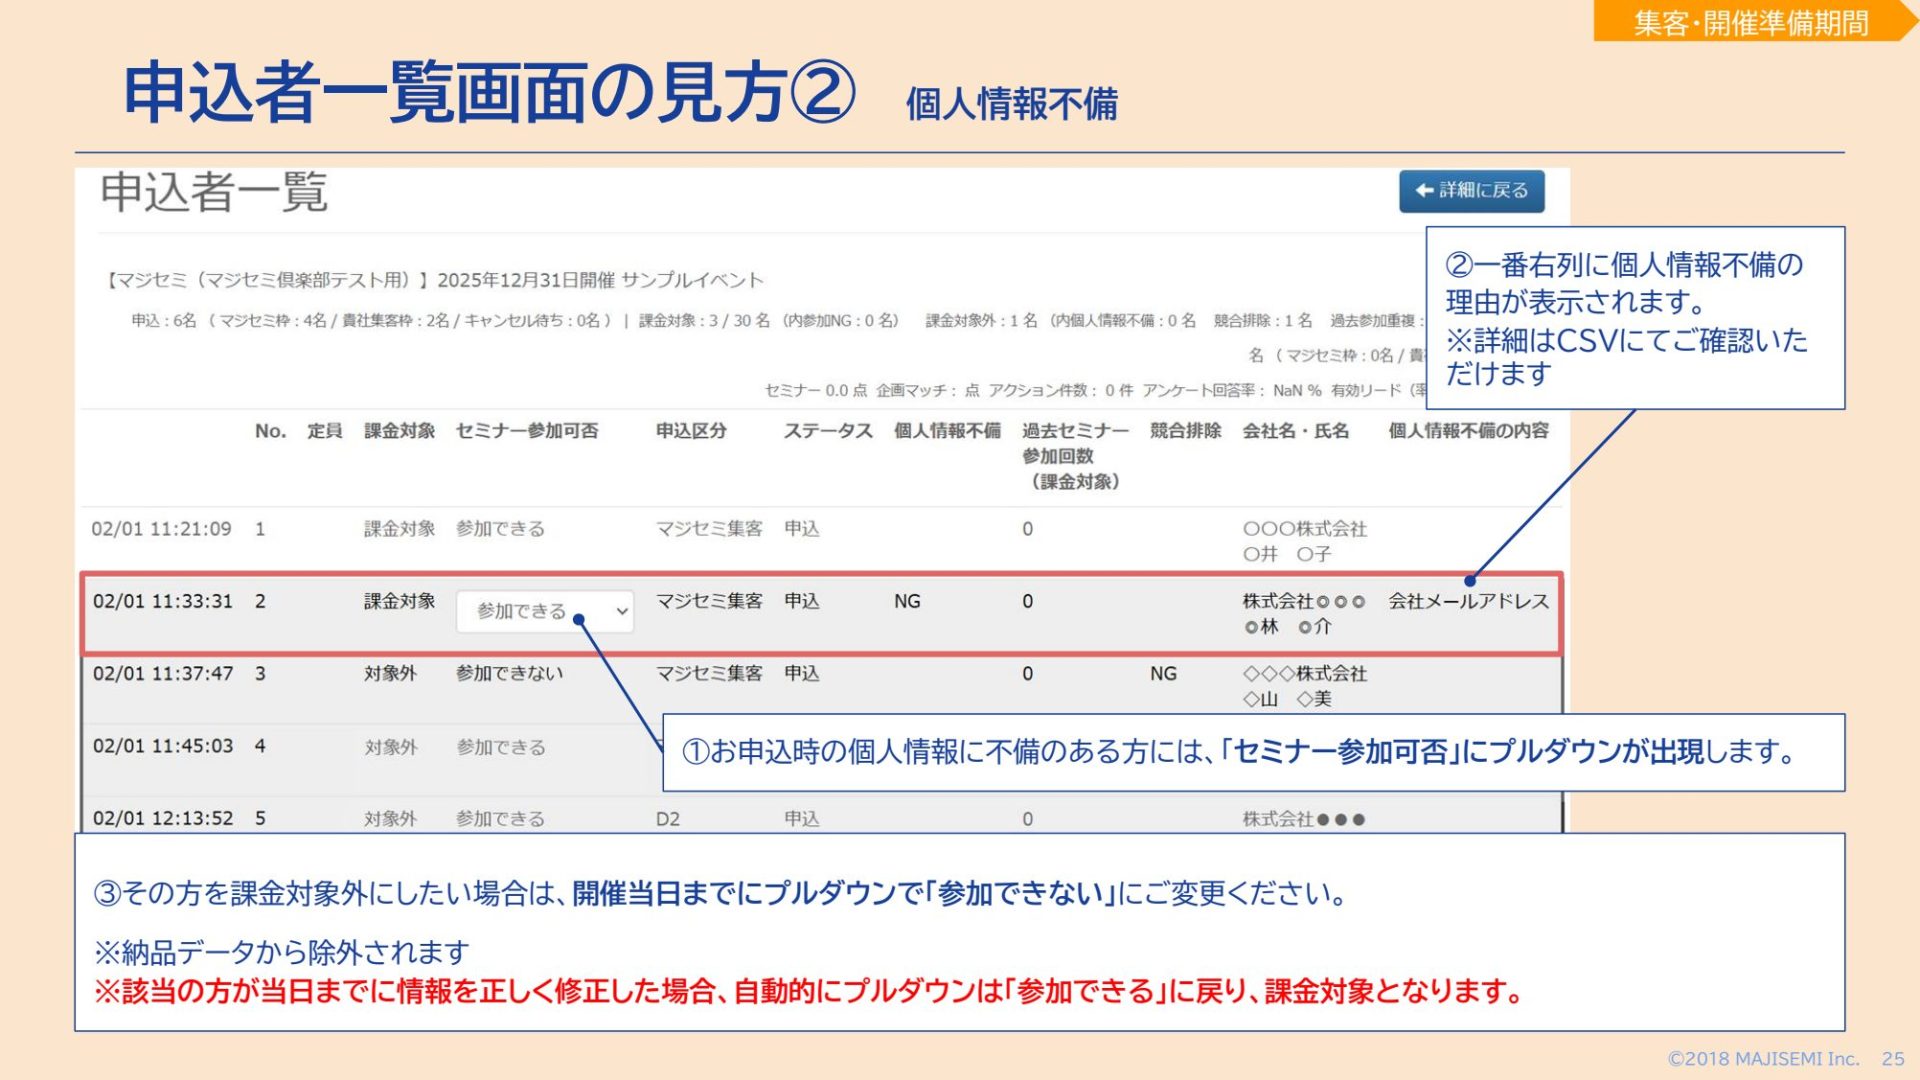Click the 課金対象 column header

(399, 431)
